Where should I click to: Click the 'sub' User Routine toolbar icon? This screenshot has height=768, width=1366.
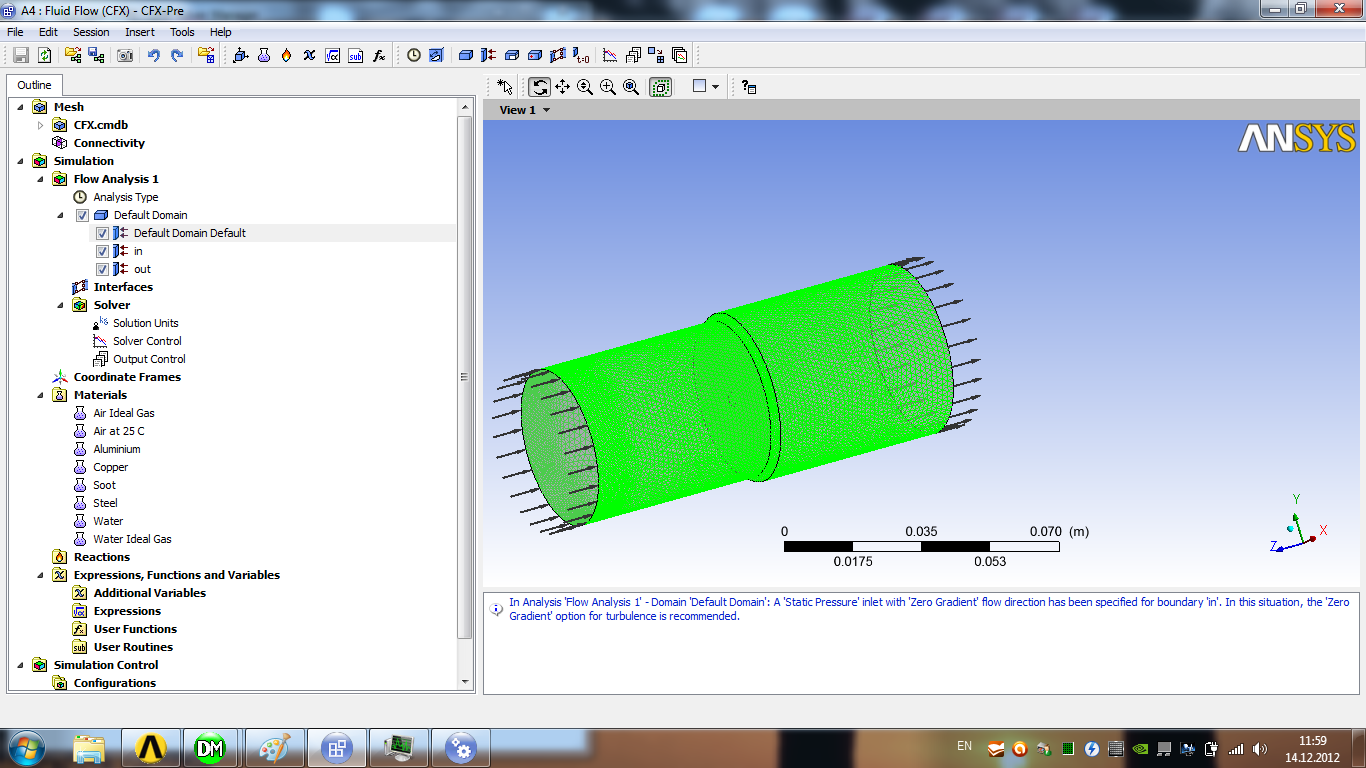356,56
